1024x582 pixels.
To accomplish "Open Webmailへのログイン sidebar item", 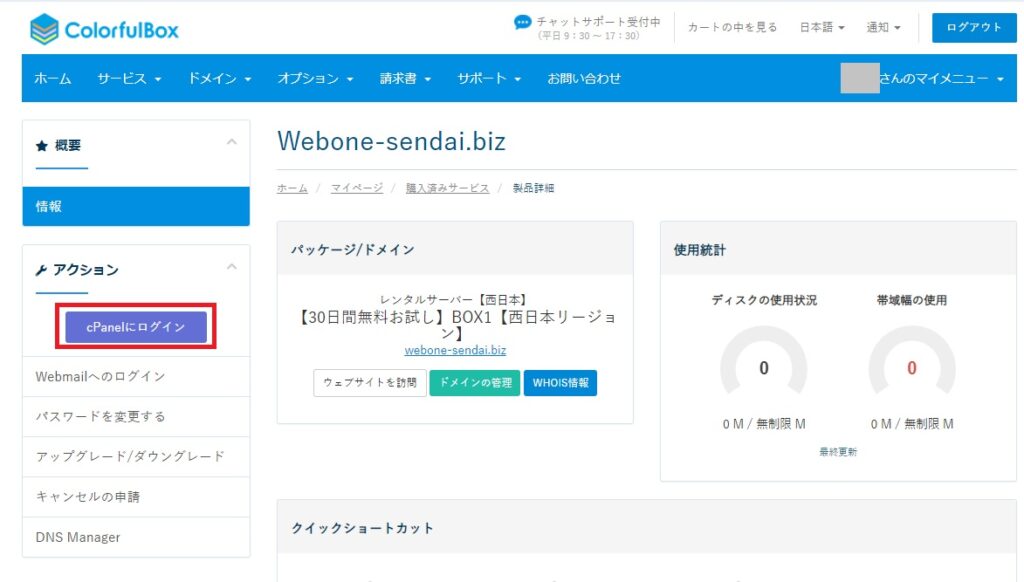I will (136, 376).
